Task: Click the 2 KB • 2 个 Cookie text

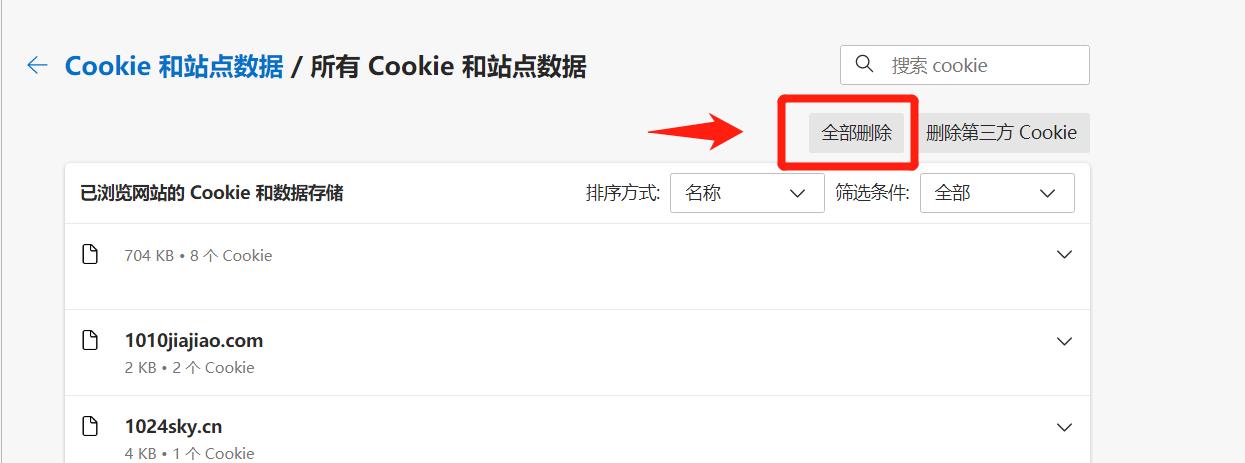Action: [190, 367]
